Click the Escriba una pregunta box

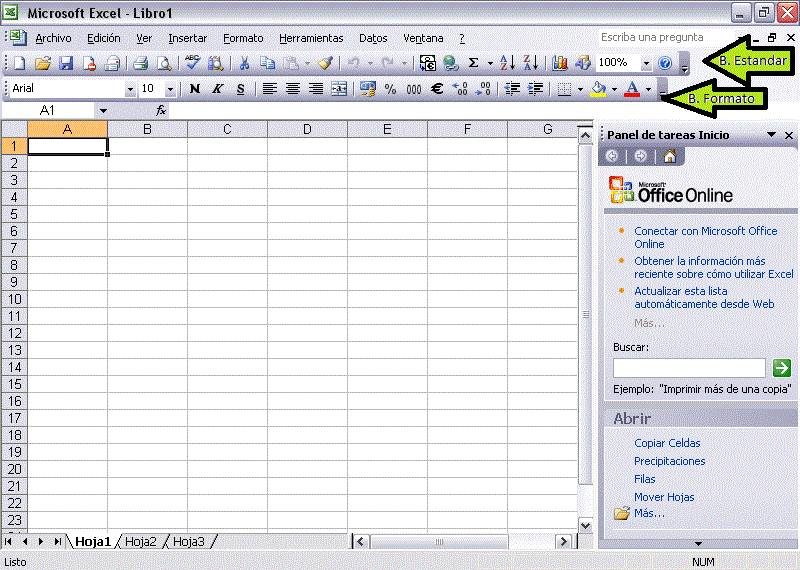point(666,37)
